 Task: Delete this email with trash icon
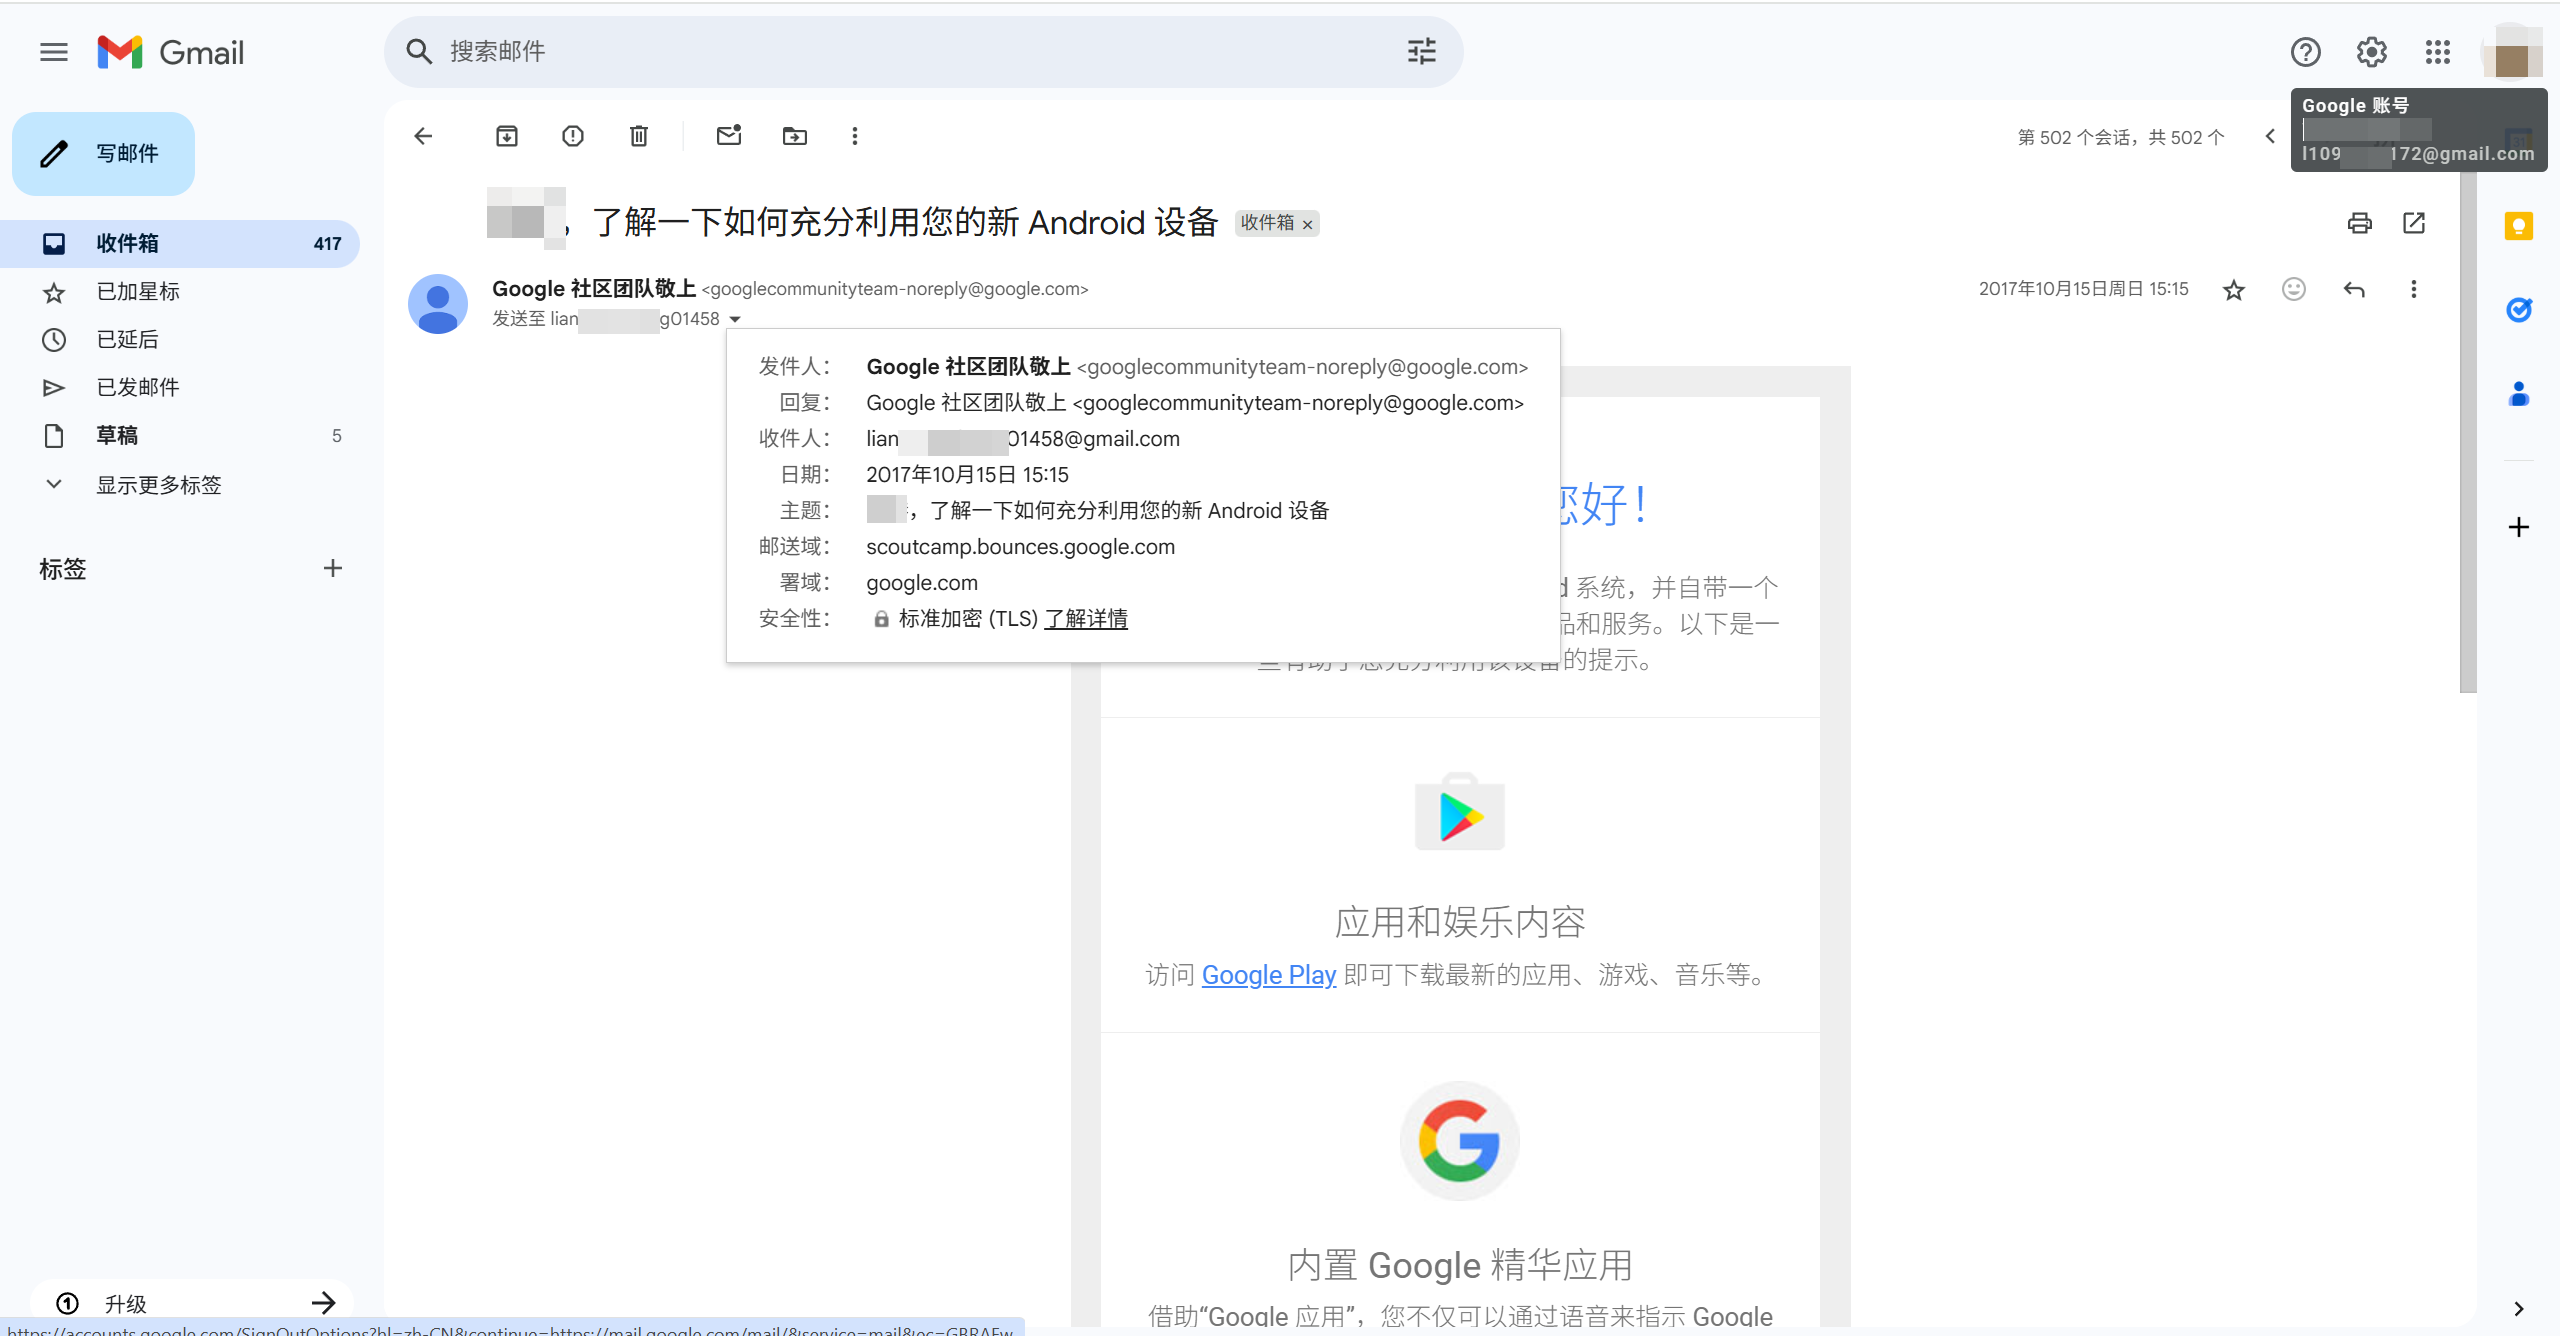[x=639, y=136]
